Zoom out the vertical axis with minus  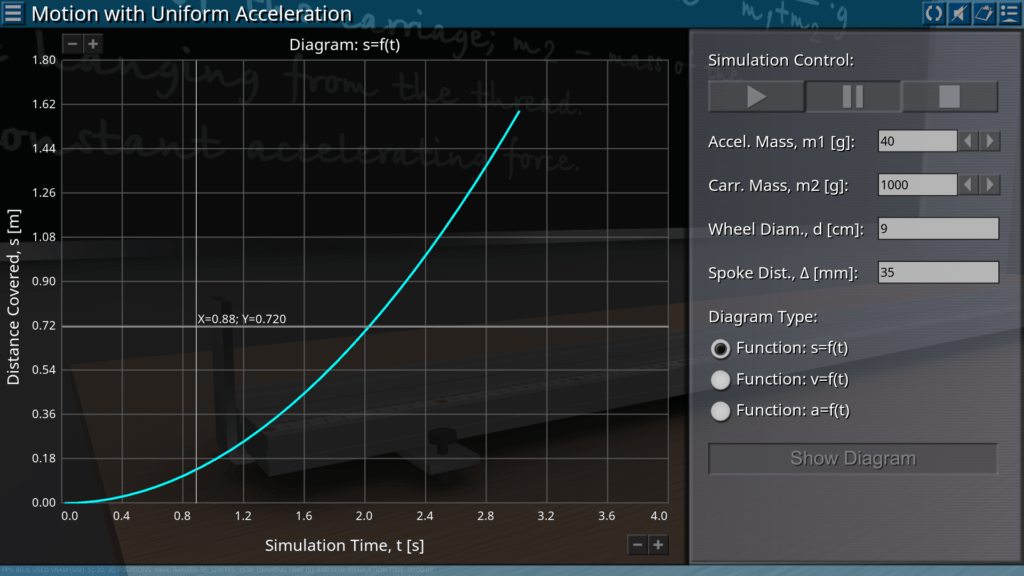(72, 44)
